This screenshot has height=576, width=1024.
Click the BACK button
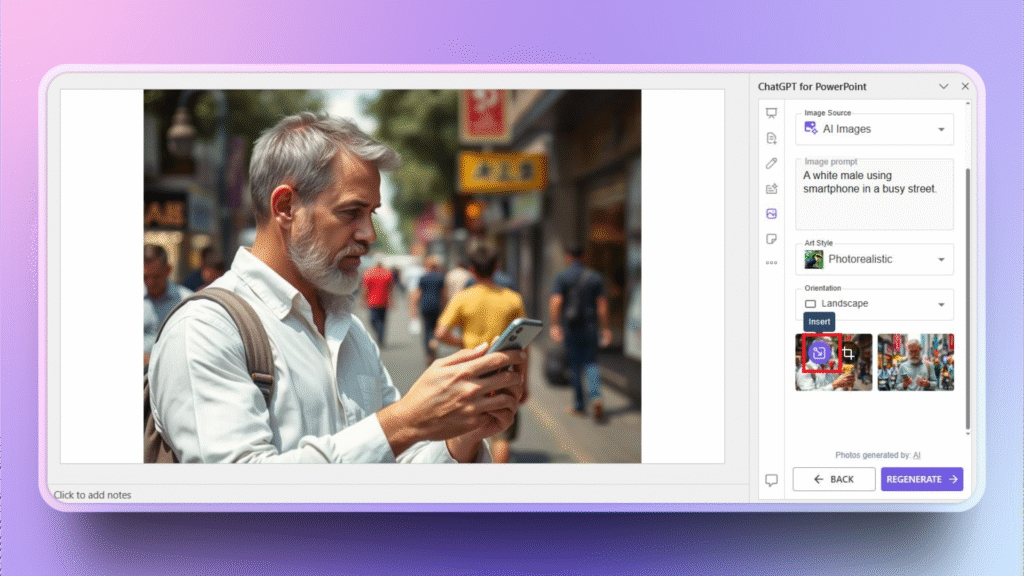(833, 479)
